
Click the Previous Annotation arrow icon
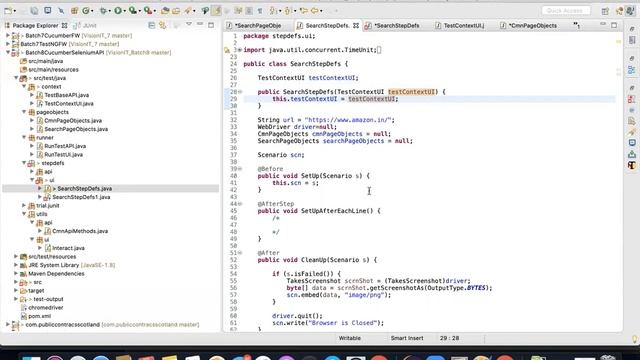(287, 11)
